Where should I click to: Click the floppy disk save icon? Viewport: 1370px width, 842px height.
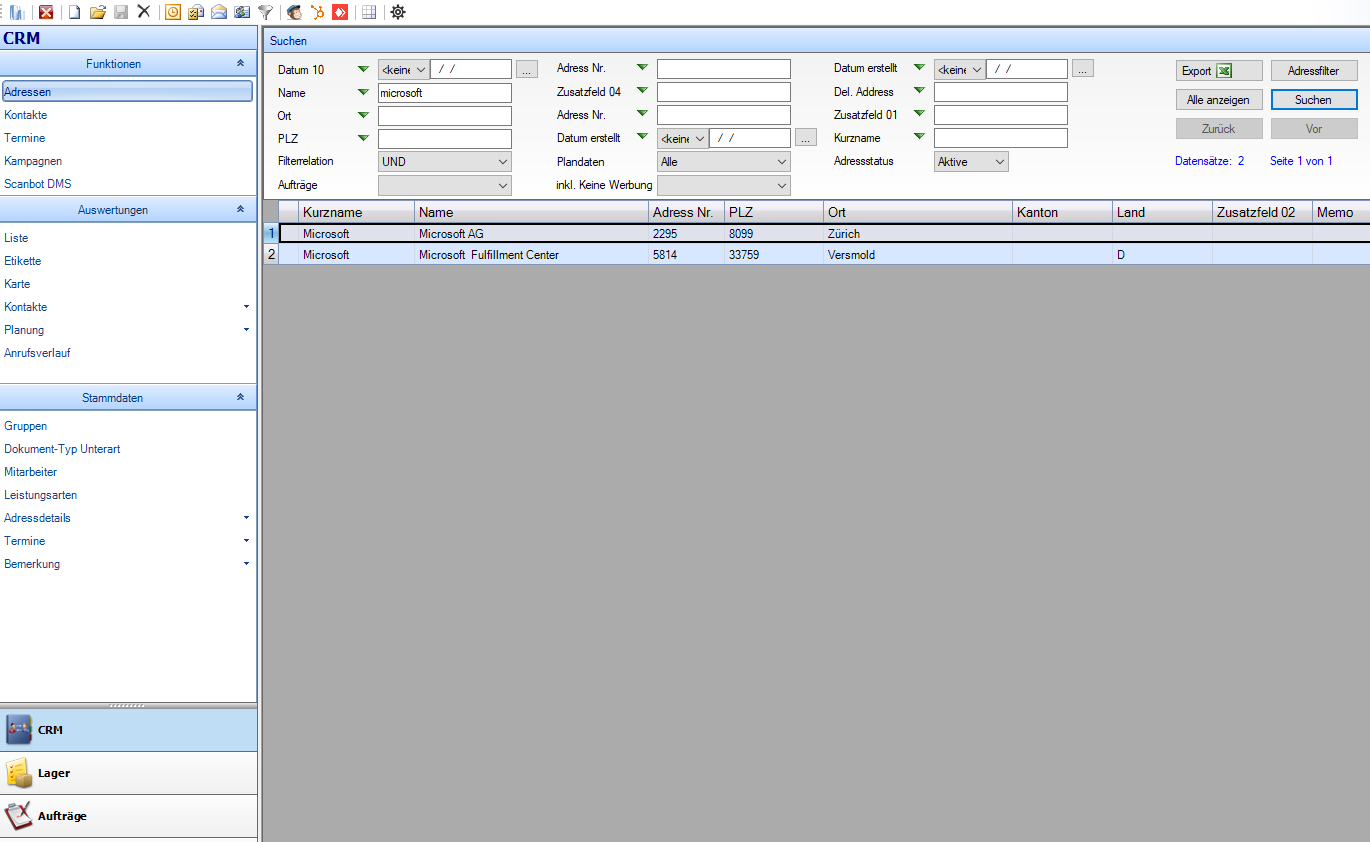point(121,12)
